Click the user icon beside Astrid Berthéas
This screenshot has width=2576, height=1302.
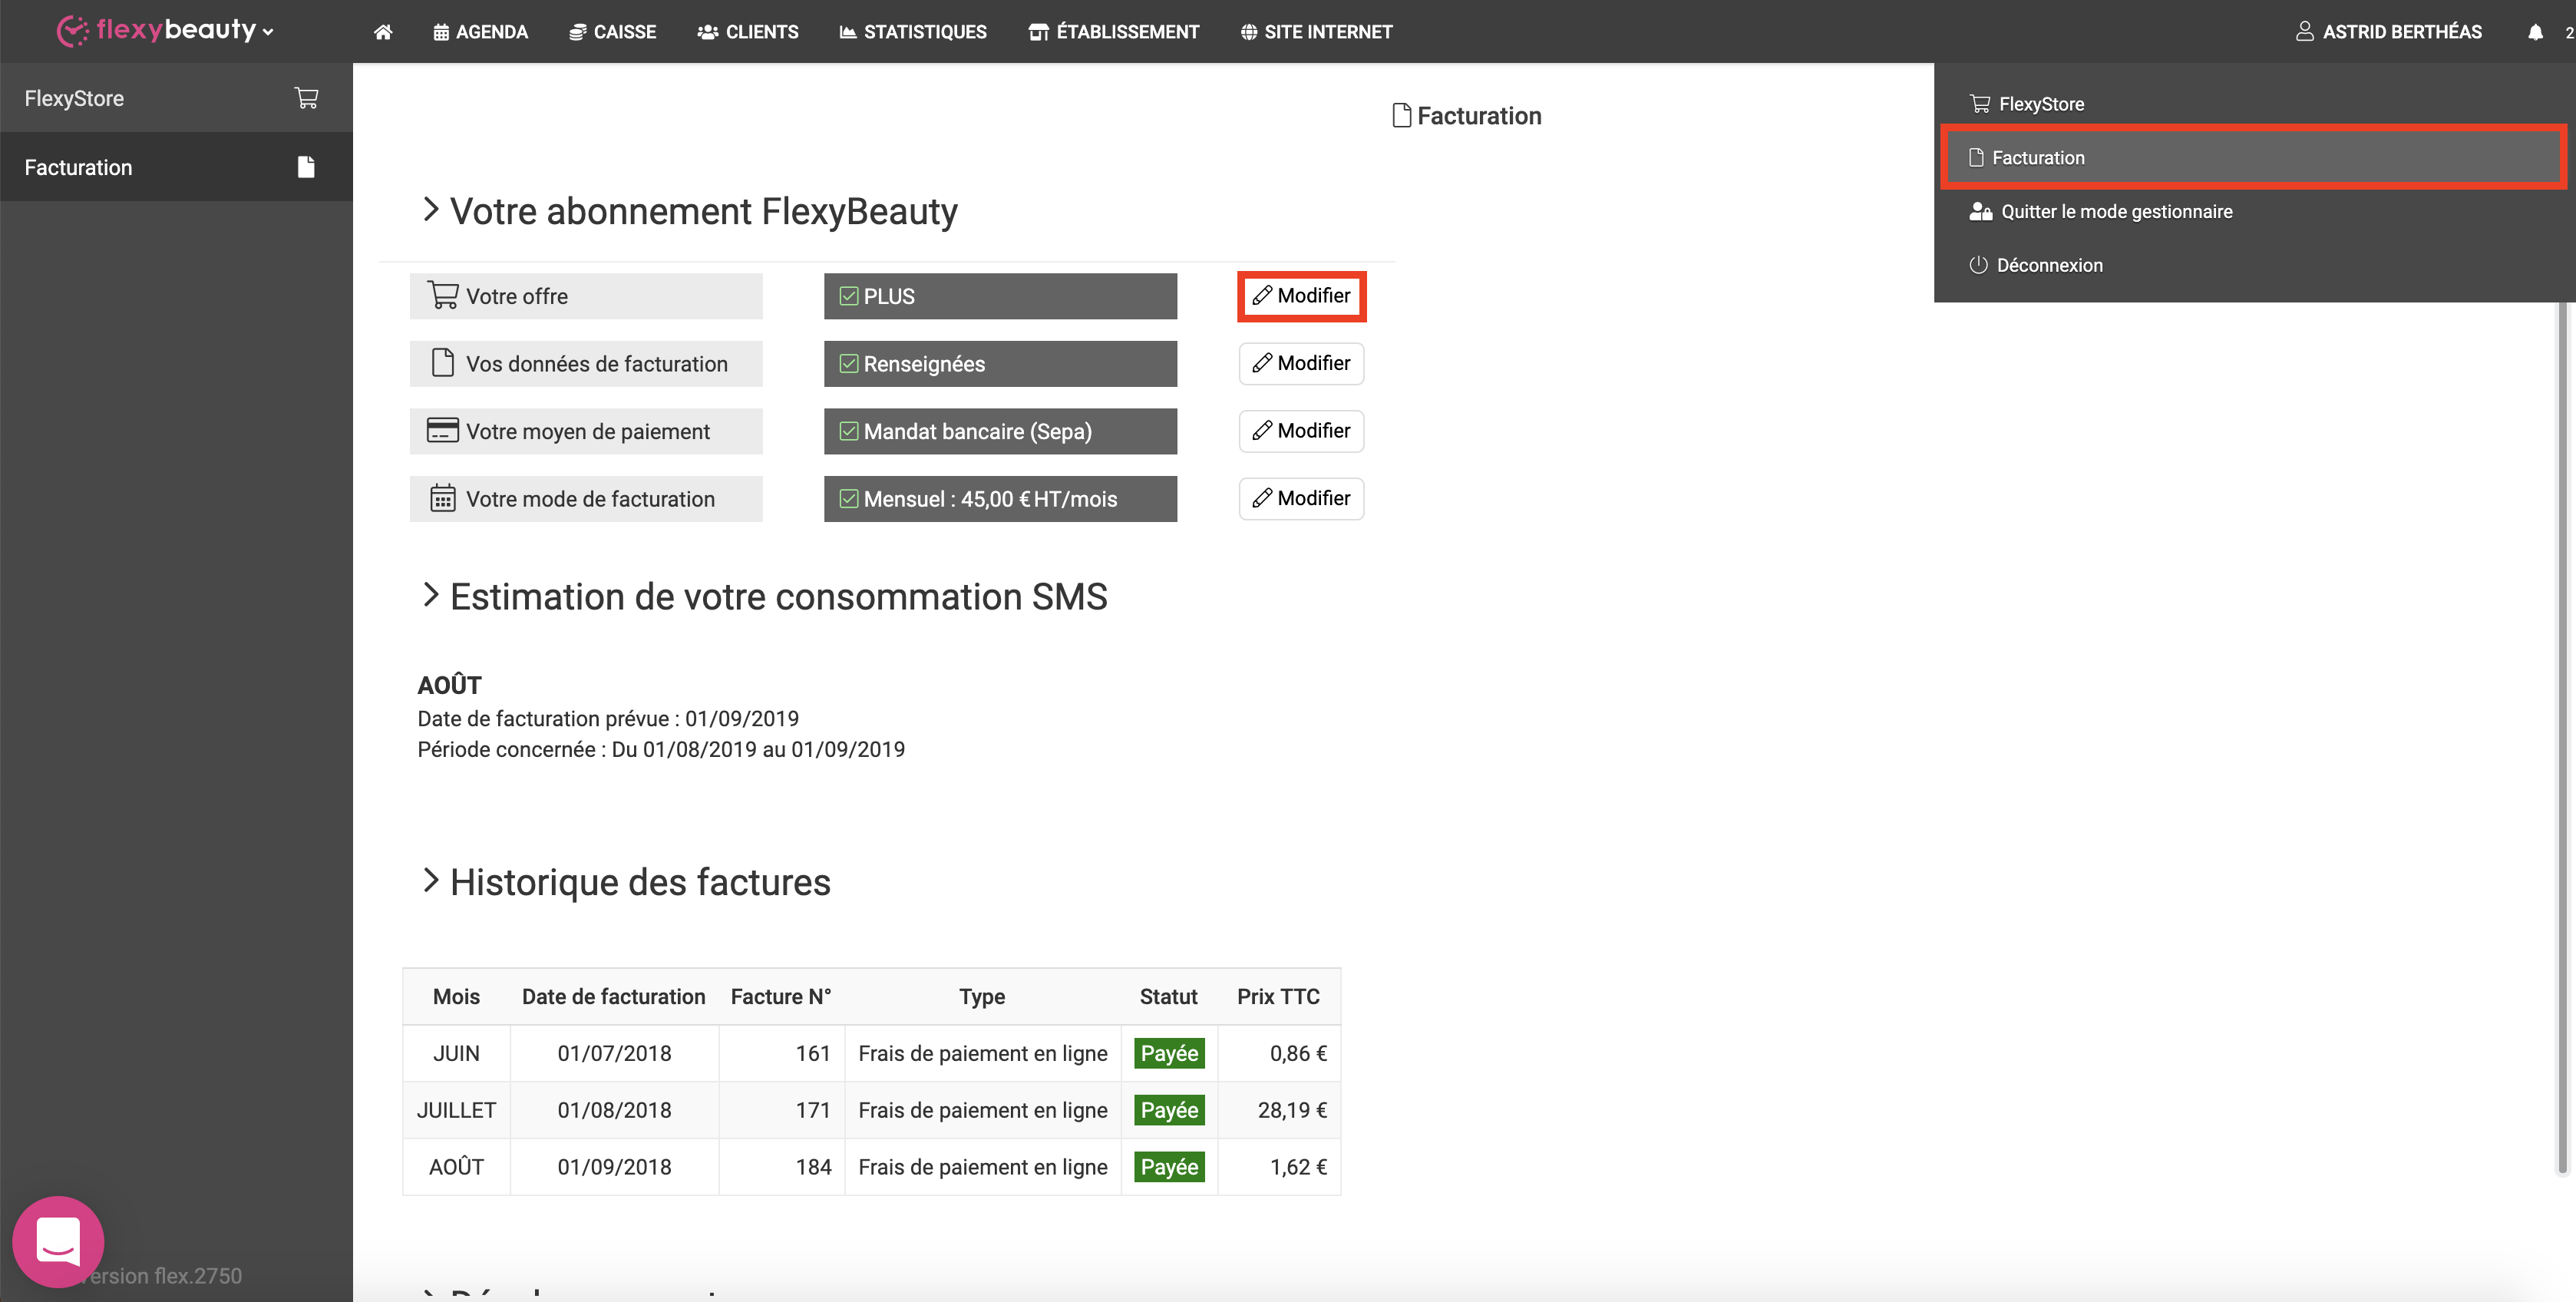[2304, 32]
